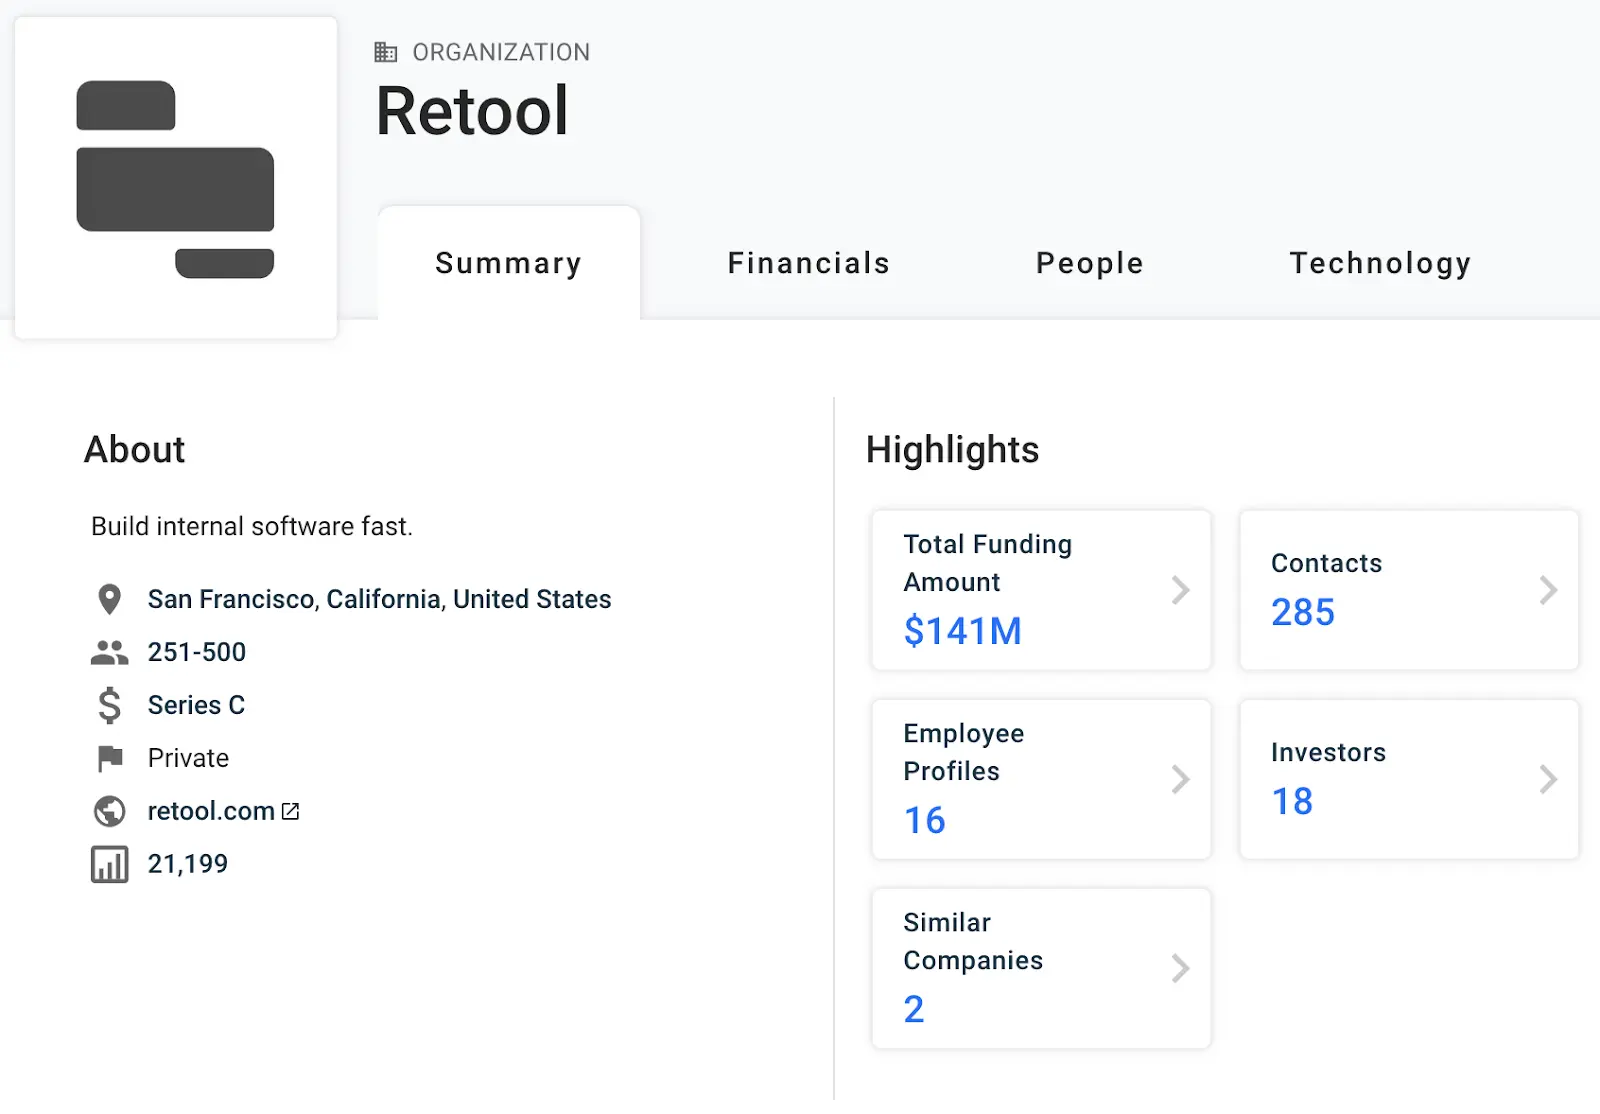1600x1114 pixels.
Task: Go to the Technology tab
Action: pos(1380,263)
